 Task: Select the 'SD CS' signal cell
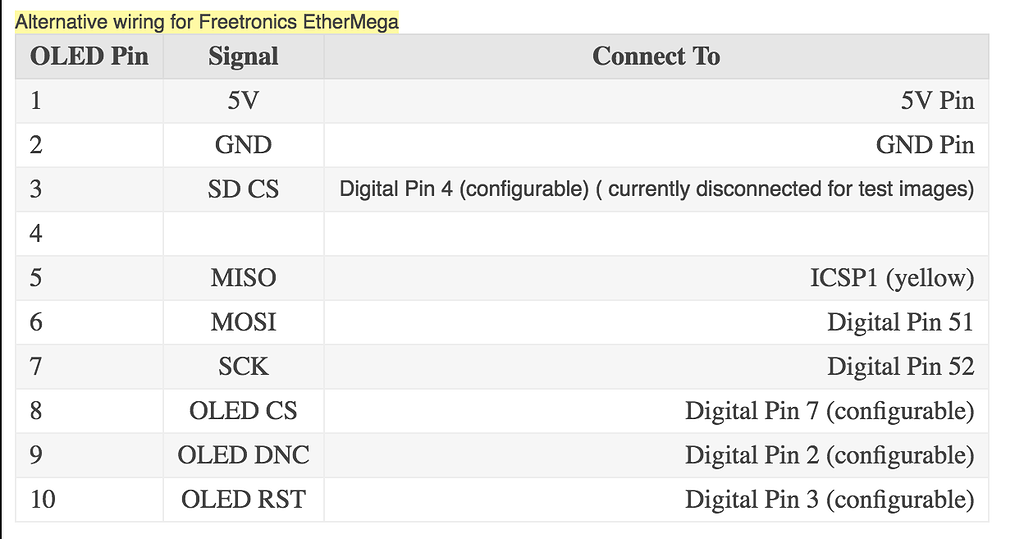(x=243, y=189)
